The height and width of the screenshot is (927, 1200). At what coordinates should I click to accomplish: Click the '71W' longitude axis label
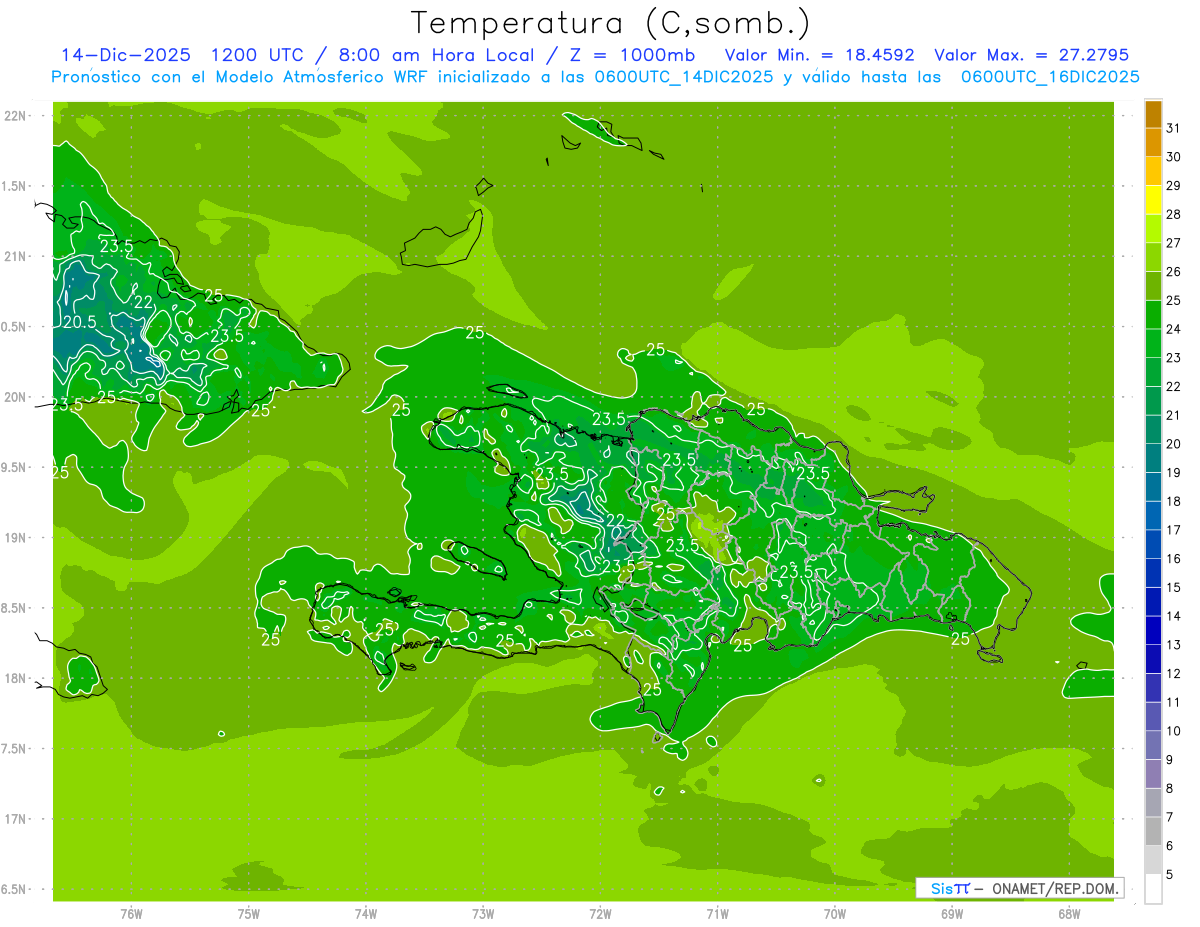pyautogui.click(x=718, y=913)
